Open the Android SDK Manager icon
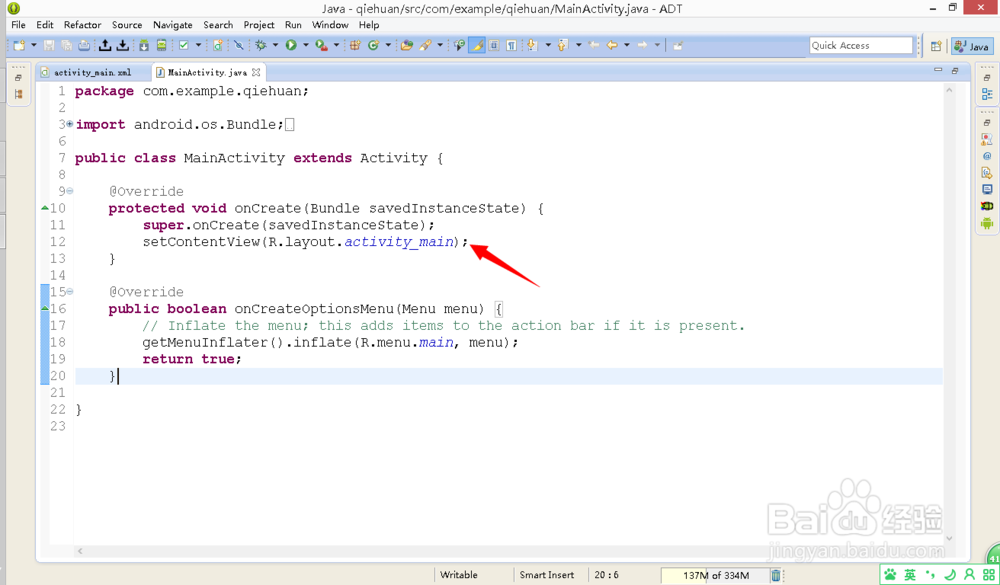Screen dimensions: 1000x585 tap(144, 45)
